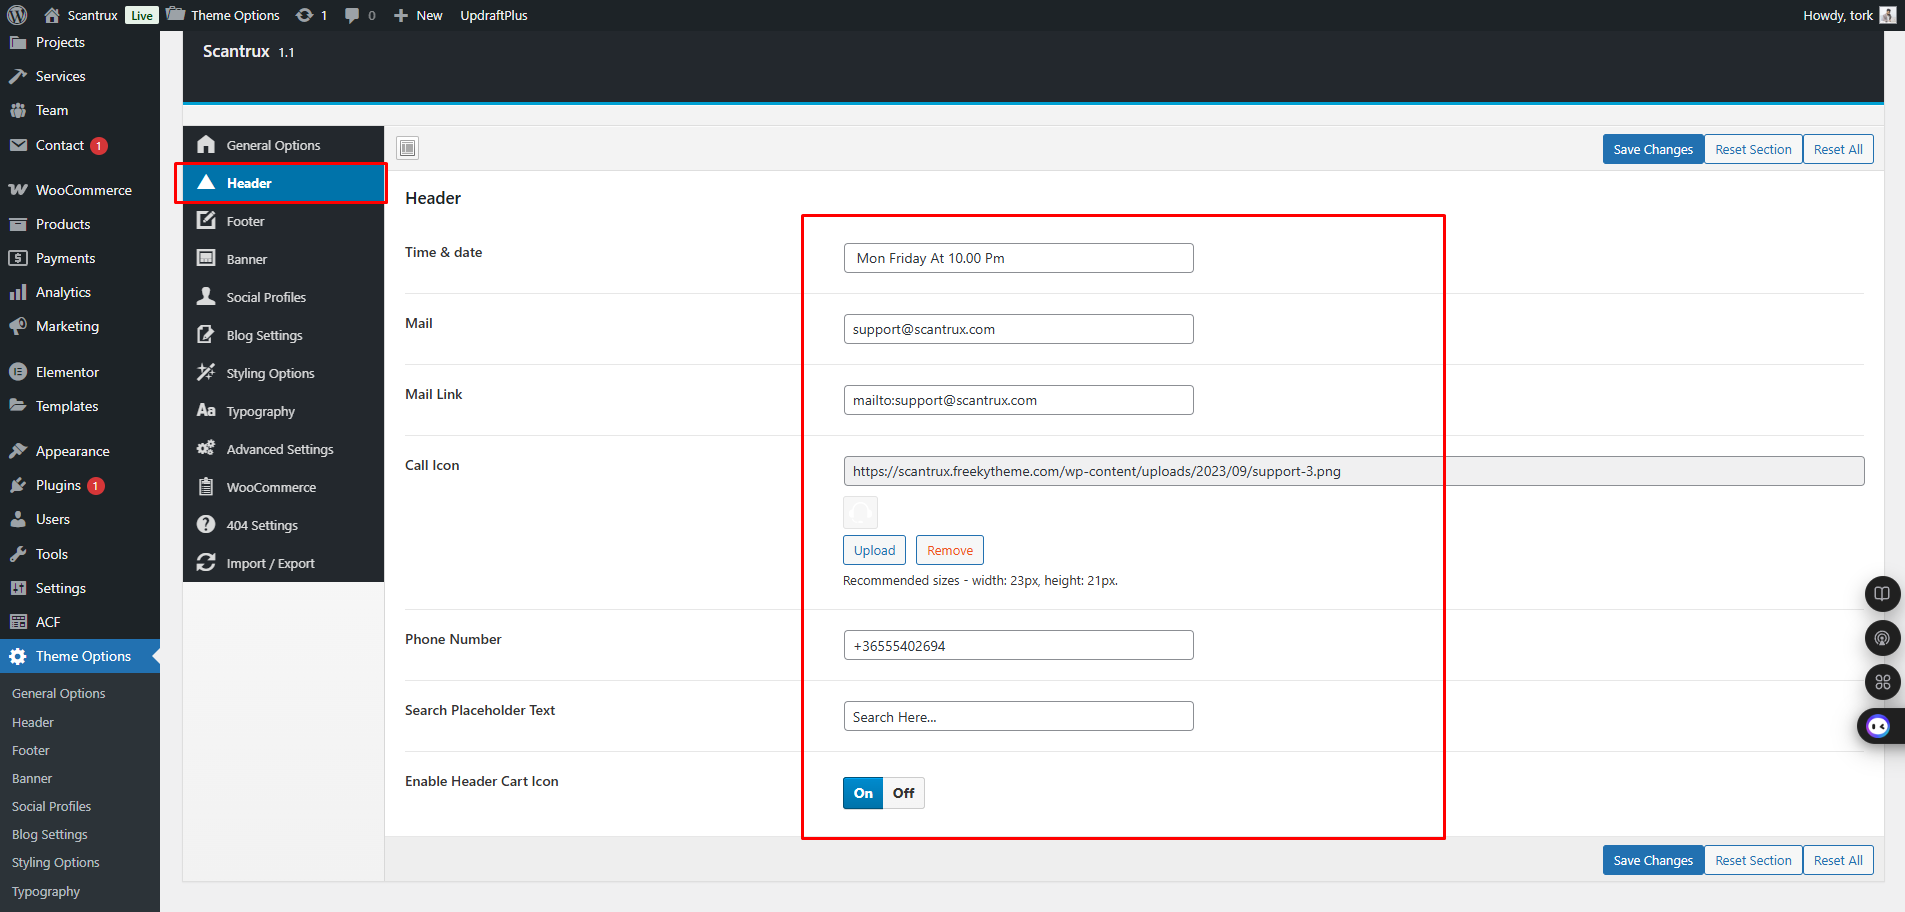Screen dimensions: 1905x912
Task: Expand the WooCommerce sidebar menu
Action: (x=83, y=190)
